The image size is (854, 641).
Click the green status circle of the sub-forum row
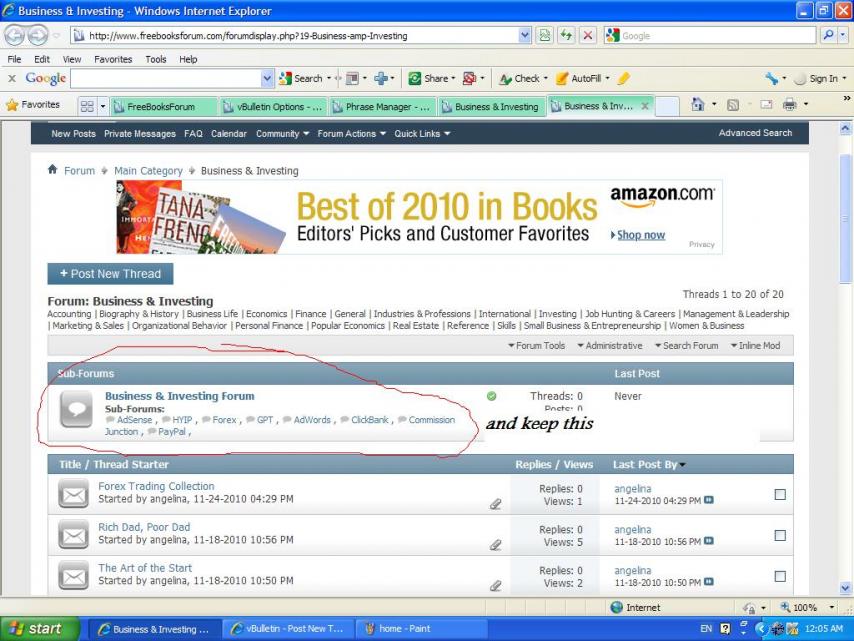[x=491, y=396]
